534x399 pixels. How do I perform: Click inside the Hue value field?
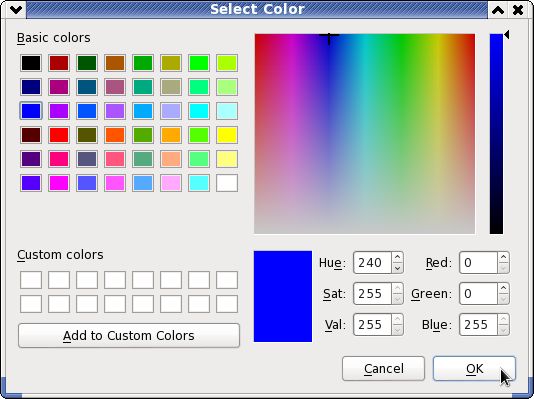(x=373, y=262)
